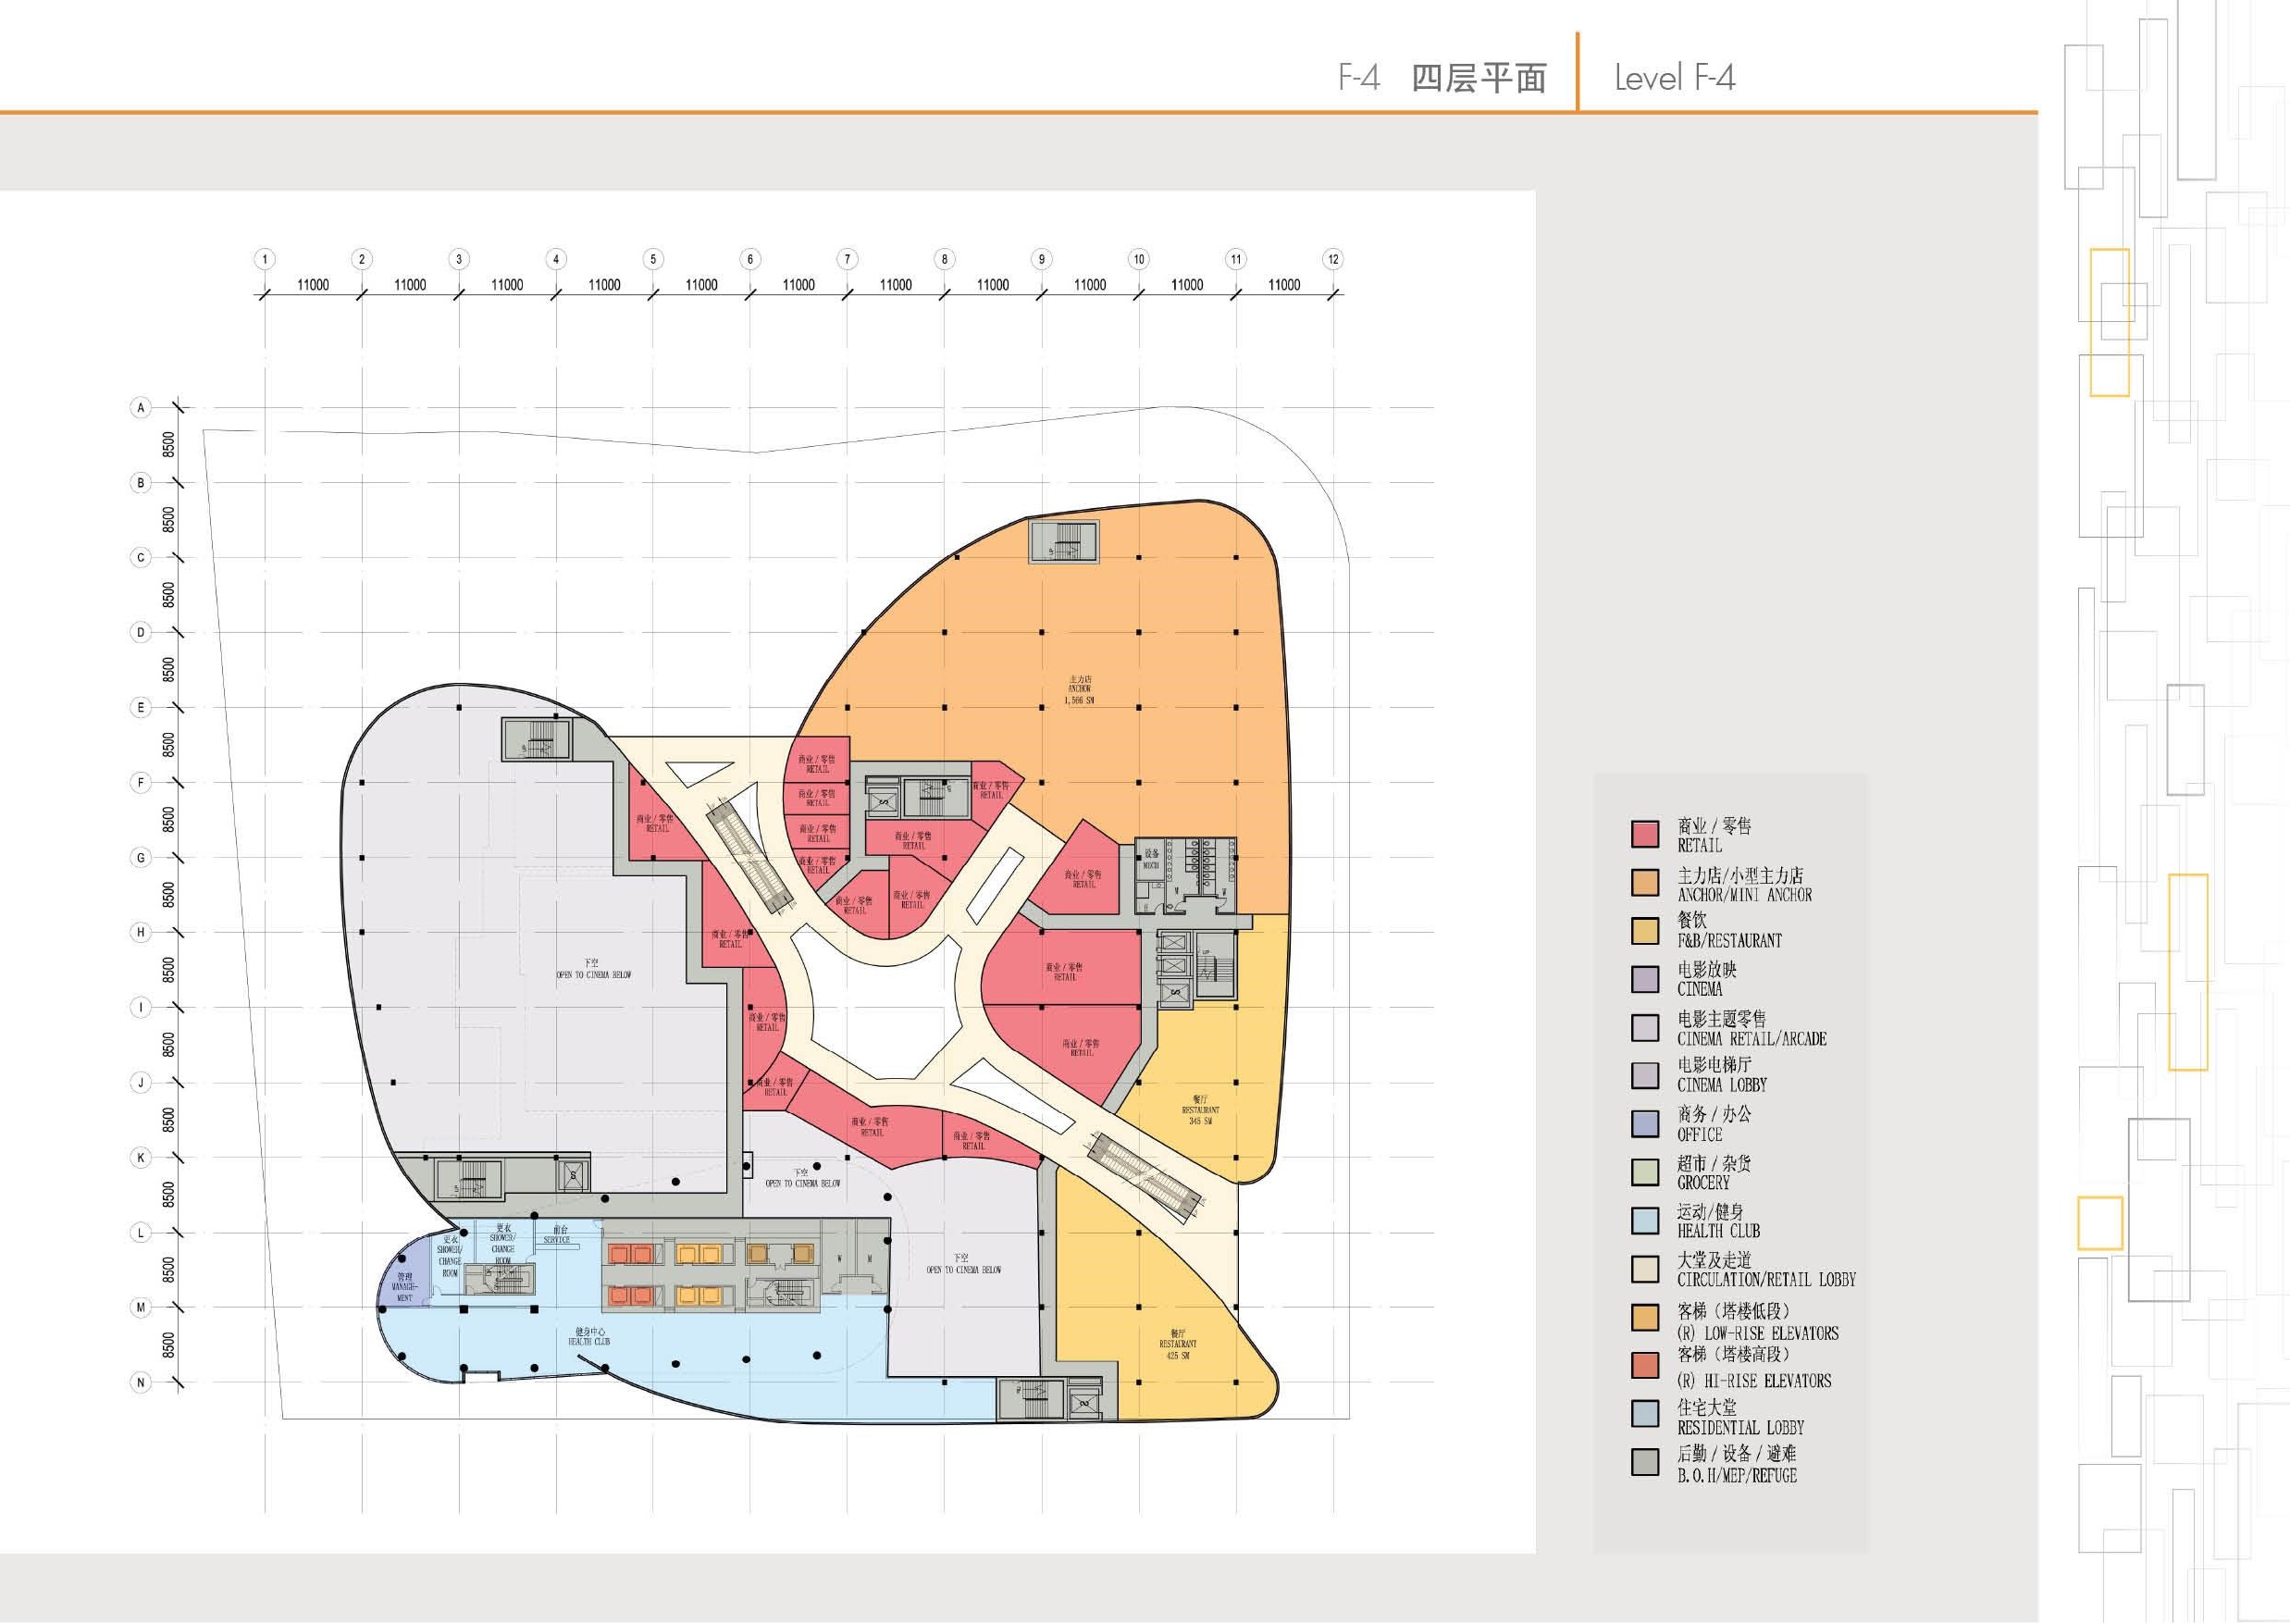Click the 'CINEMA LOBBY' legend text

1722,1085
